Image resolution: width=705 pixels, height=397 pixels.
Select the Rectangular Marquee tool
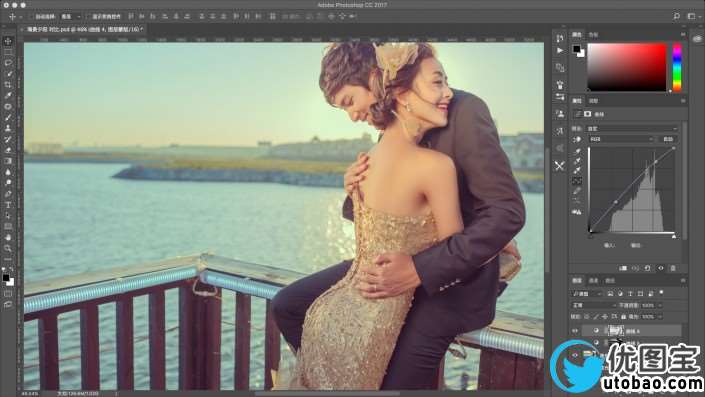(8, 52)
